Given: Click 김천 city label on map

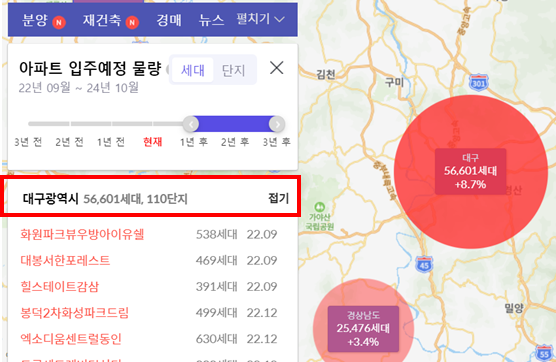Looking at the screenshot, I should pyautogui.click(x=326, y=74).
